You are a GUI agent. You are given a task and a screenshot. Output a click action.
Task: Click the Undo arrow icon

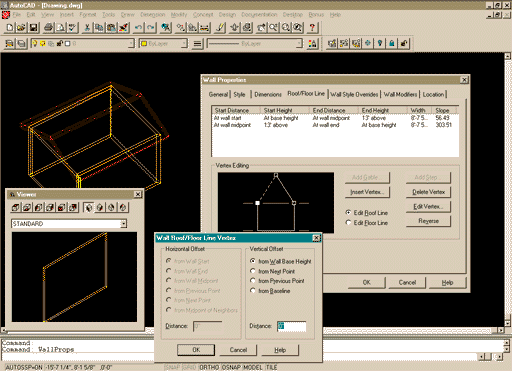pyautogui.click(x=138, y=27)
